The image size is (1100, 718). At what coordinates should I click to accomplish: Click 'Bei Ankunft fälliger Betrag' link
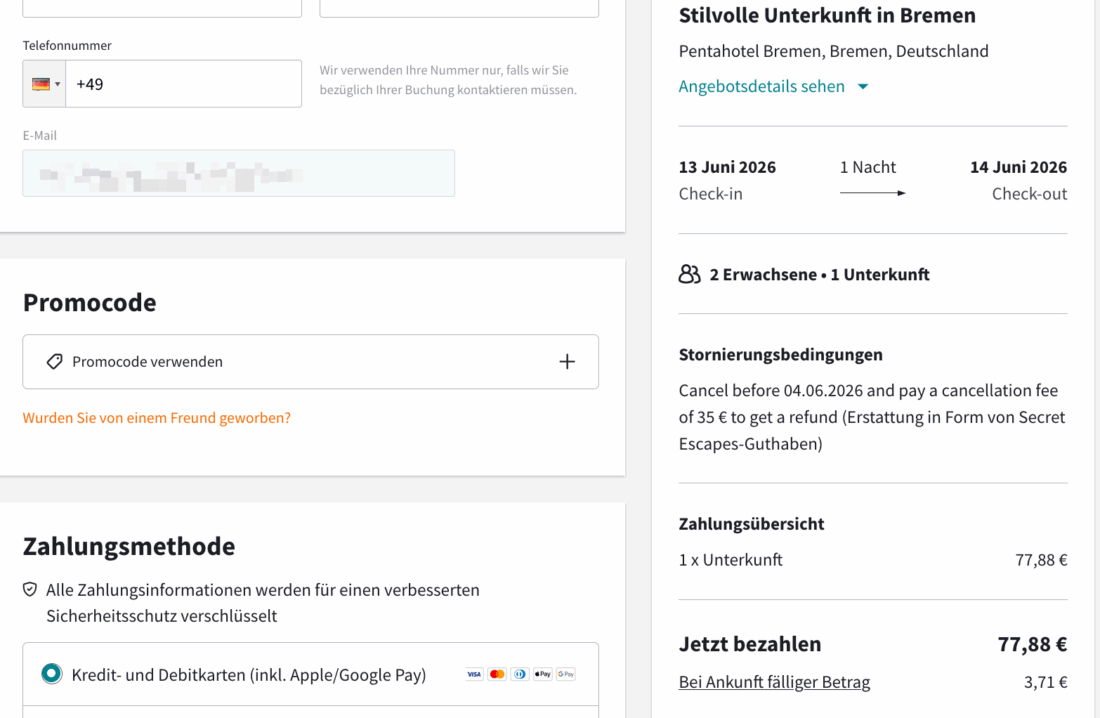(x=774, y=682)
